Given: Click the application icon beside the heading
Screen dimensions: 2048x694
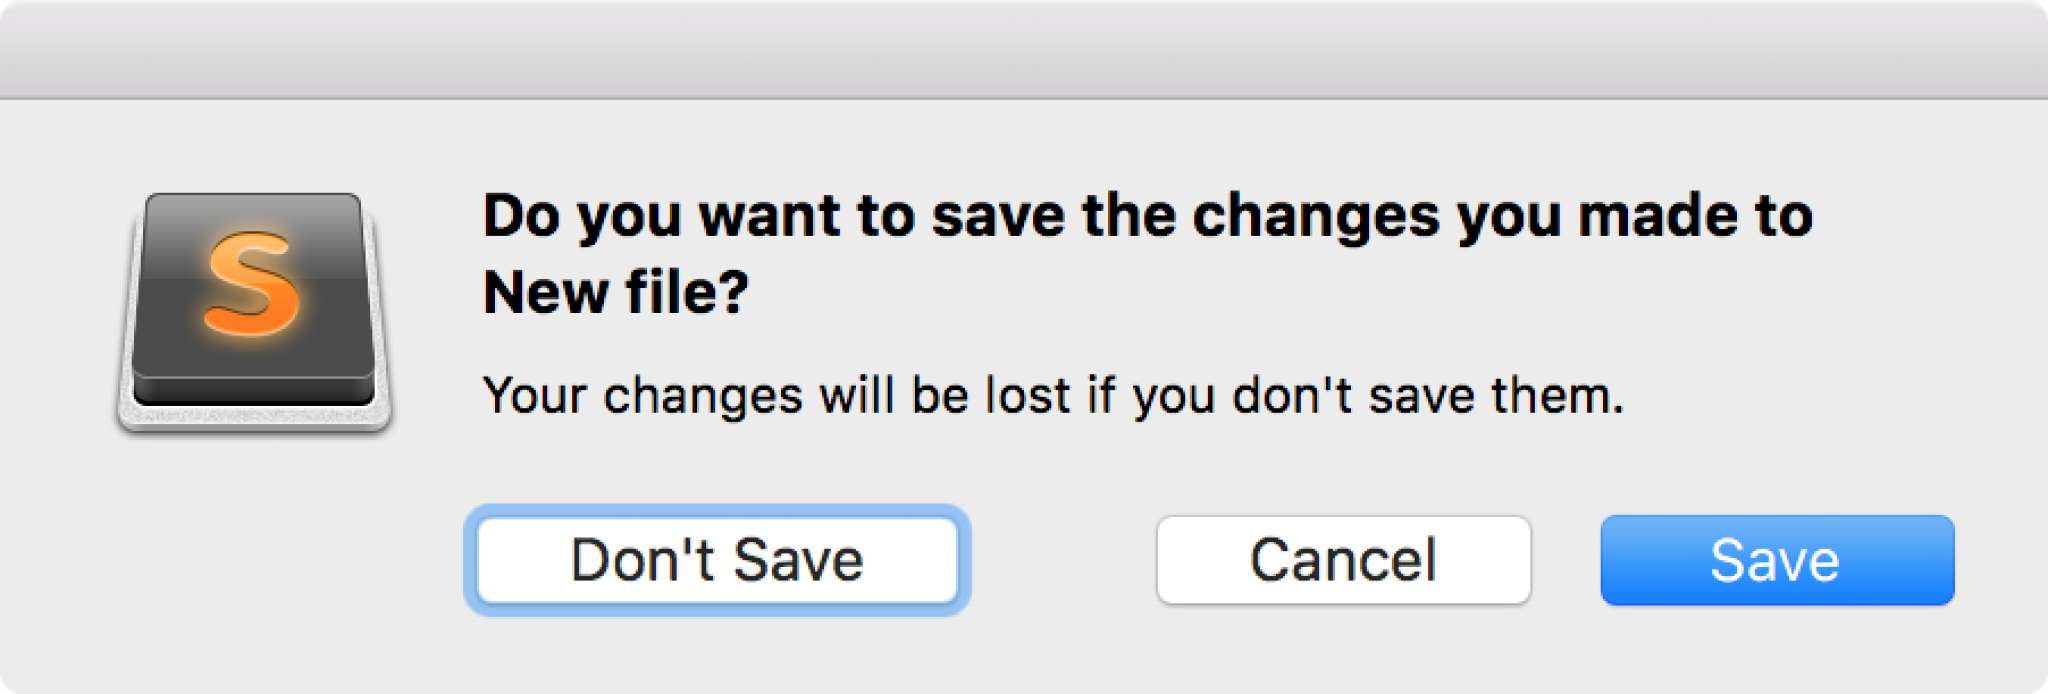Looking at the screenshot, I should (x=254, y=312).
